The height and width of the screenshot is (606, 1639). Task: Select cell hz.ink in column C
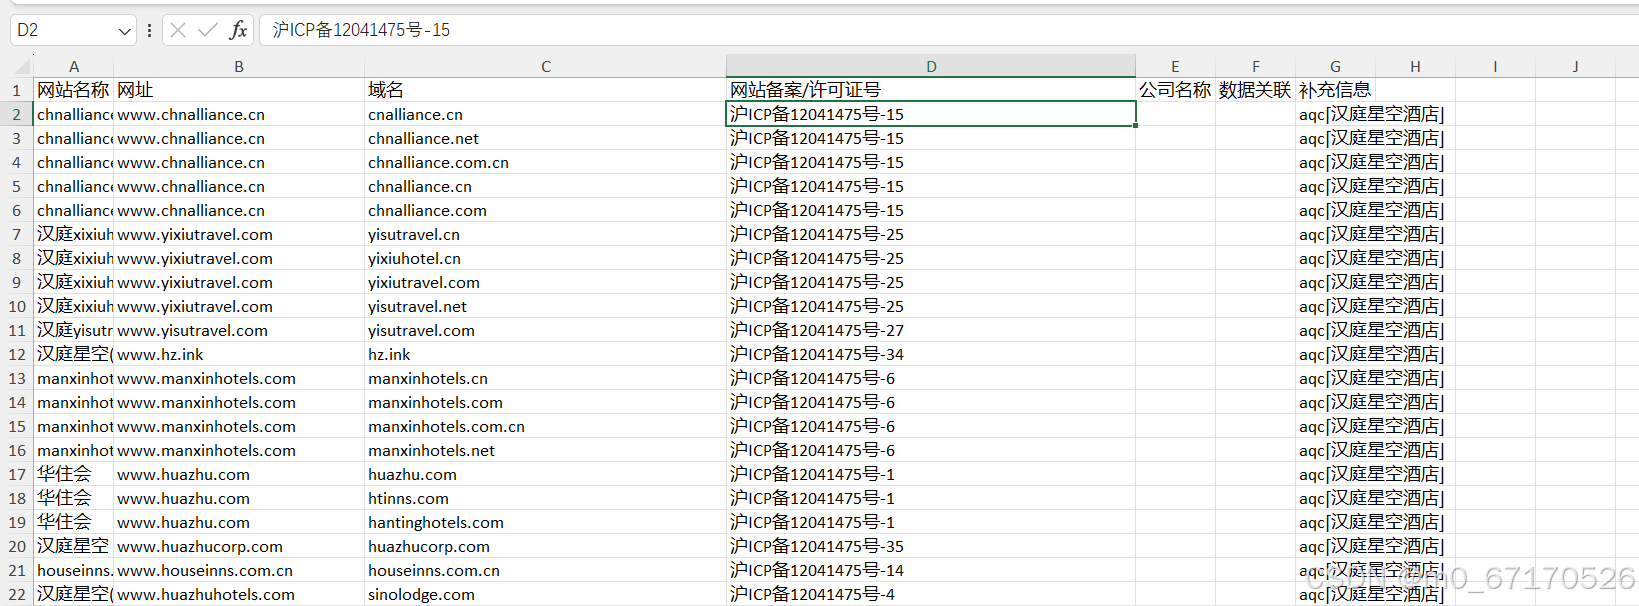point(546,354)
